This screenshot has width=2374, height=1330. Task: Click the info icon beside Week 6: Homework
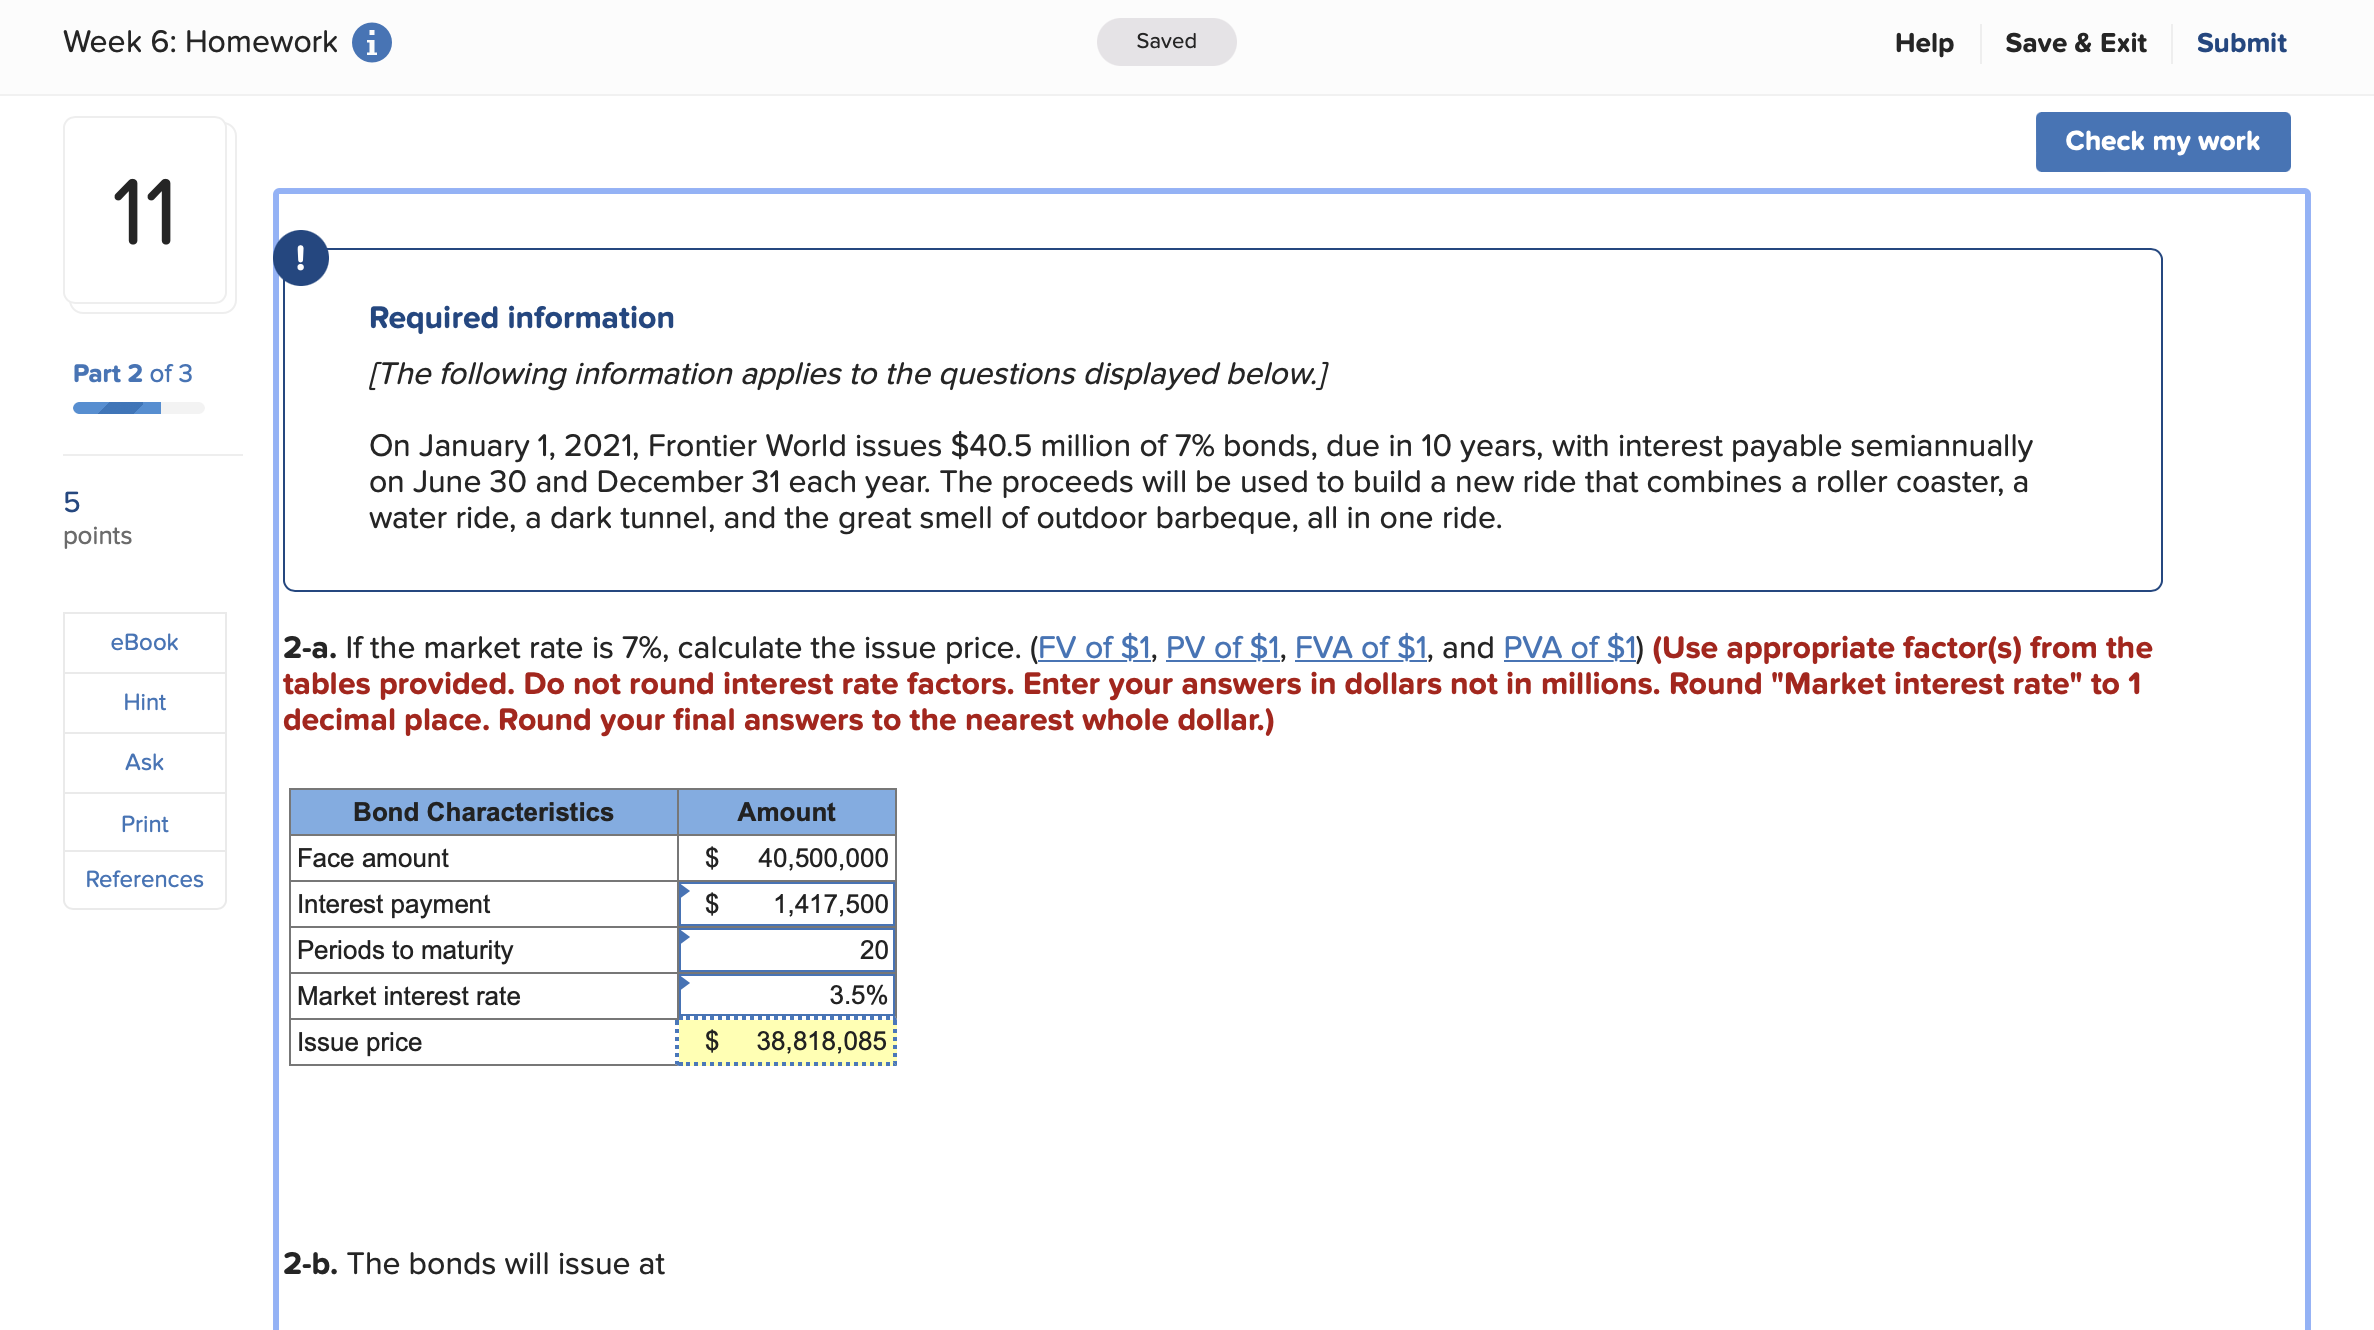[x=370, y=41]
